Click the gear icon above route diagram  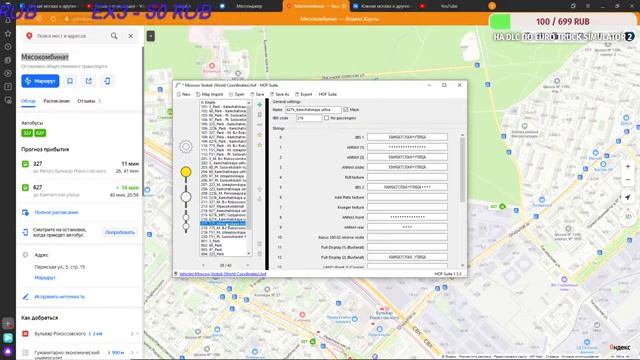click(186, 146)
